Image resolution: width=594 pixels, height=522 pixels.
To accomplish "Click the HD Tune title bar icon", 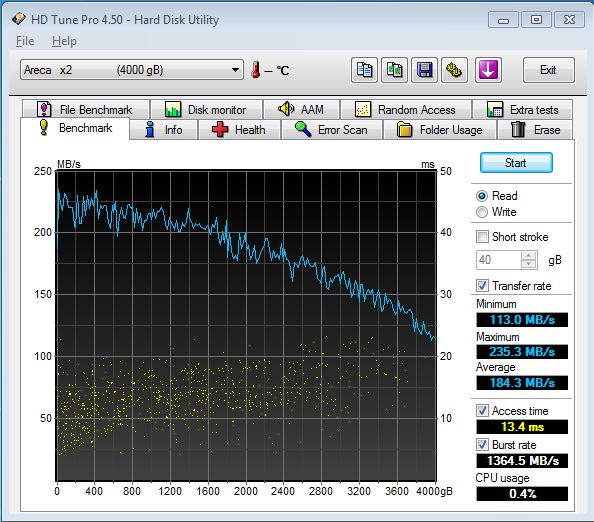I will coord(18,19).
